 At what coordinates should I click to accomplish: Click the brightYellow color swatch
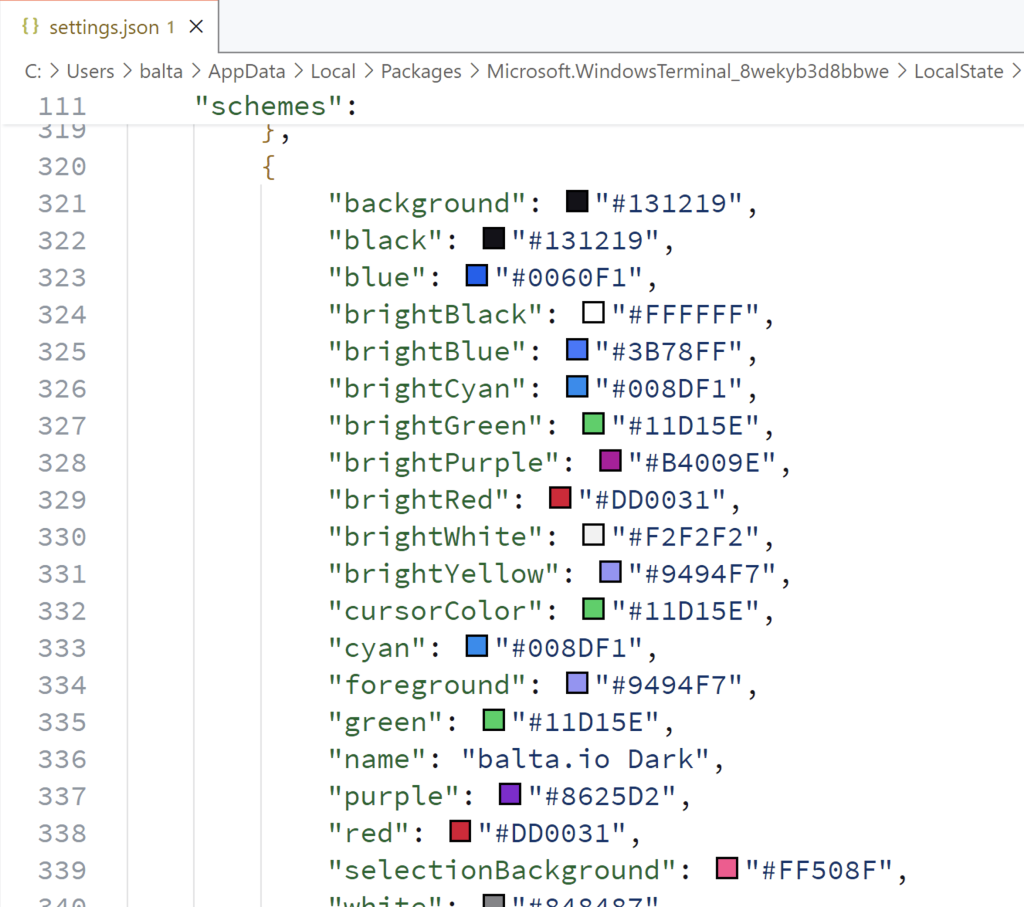click(610, 571)
